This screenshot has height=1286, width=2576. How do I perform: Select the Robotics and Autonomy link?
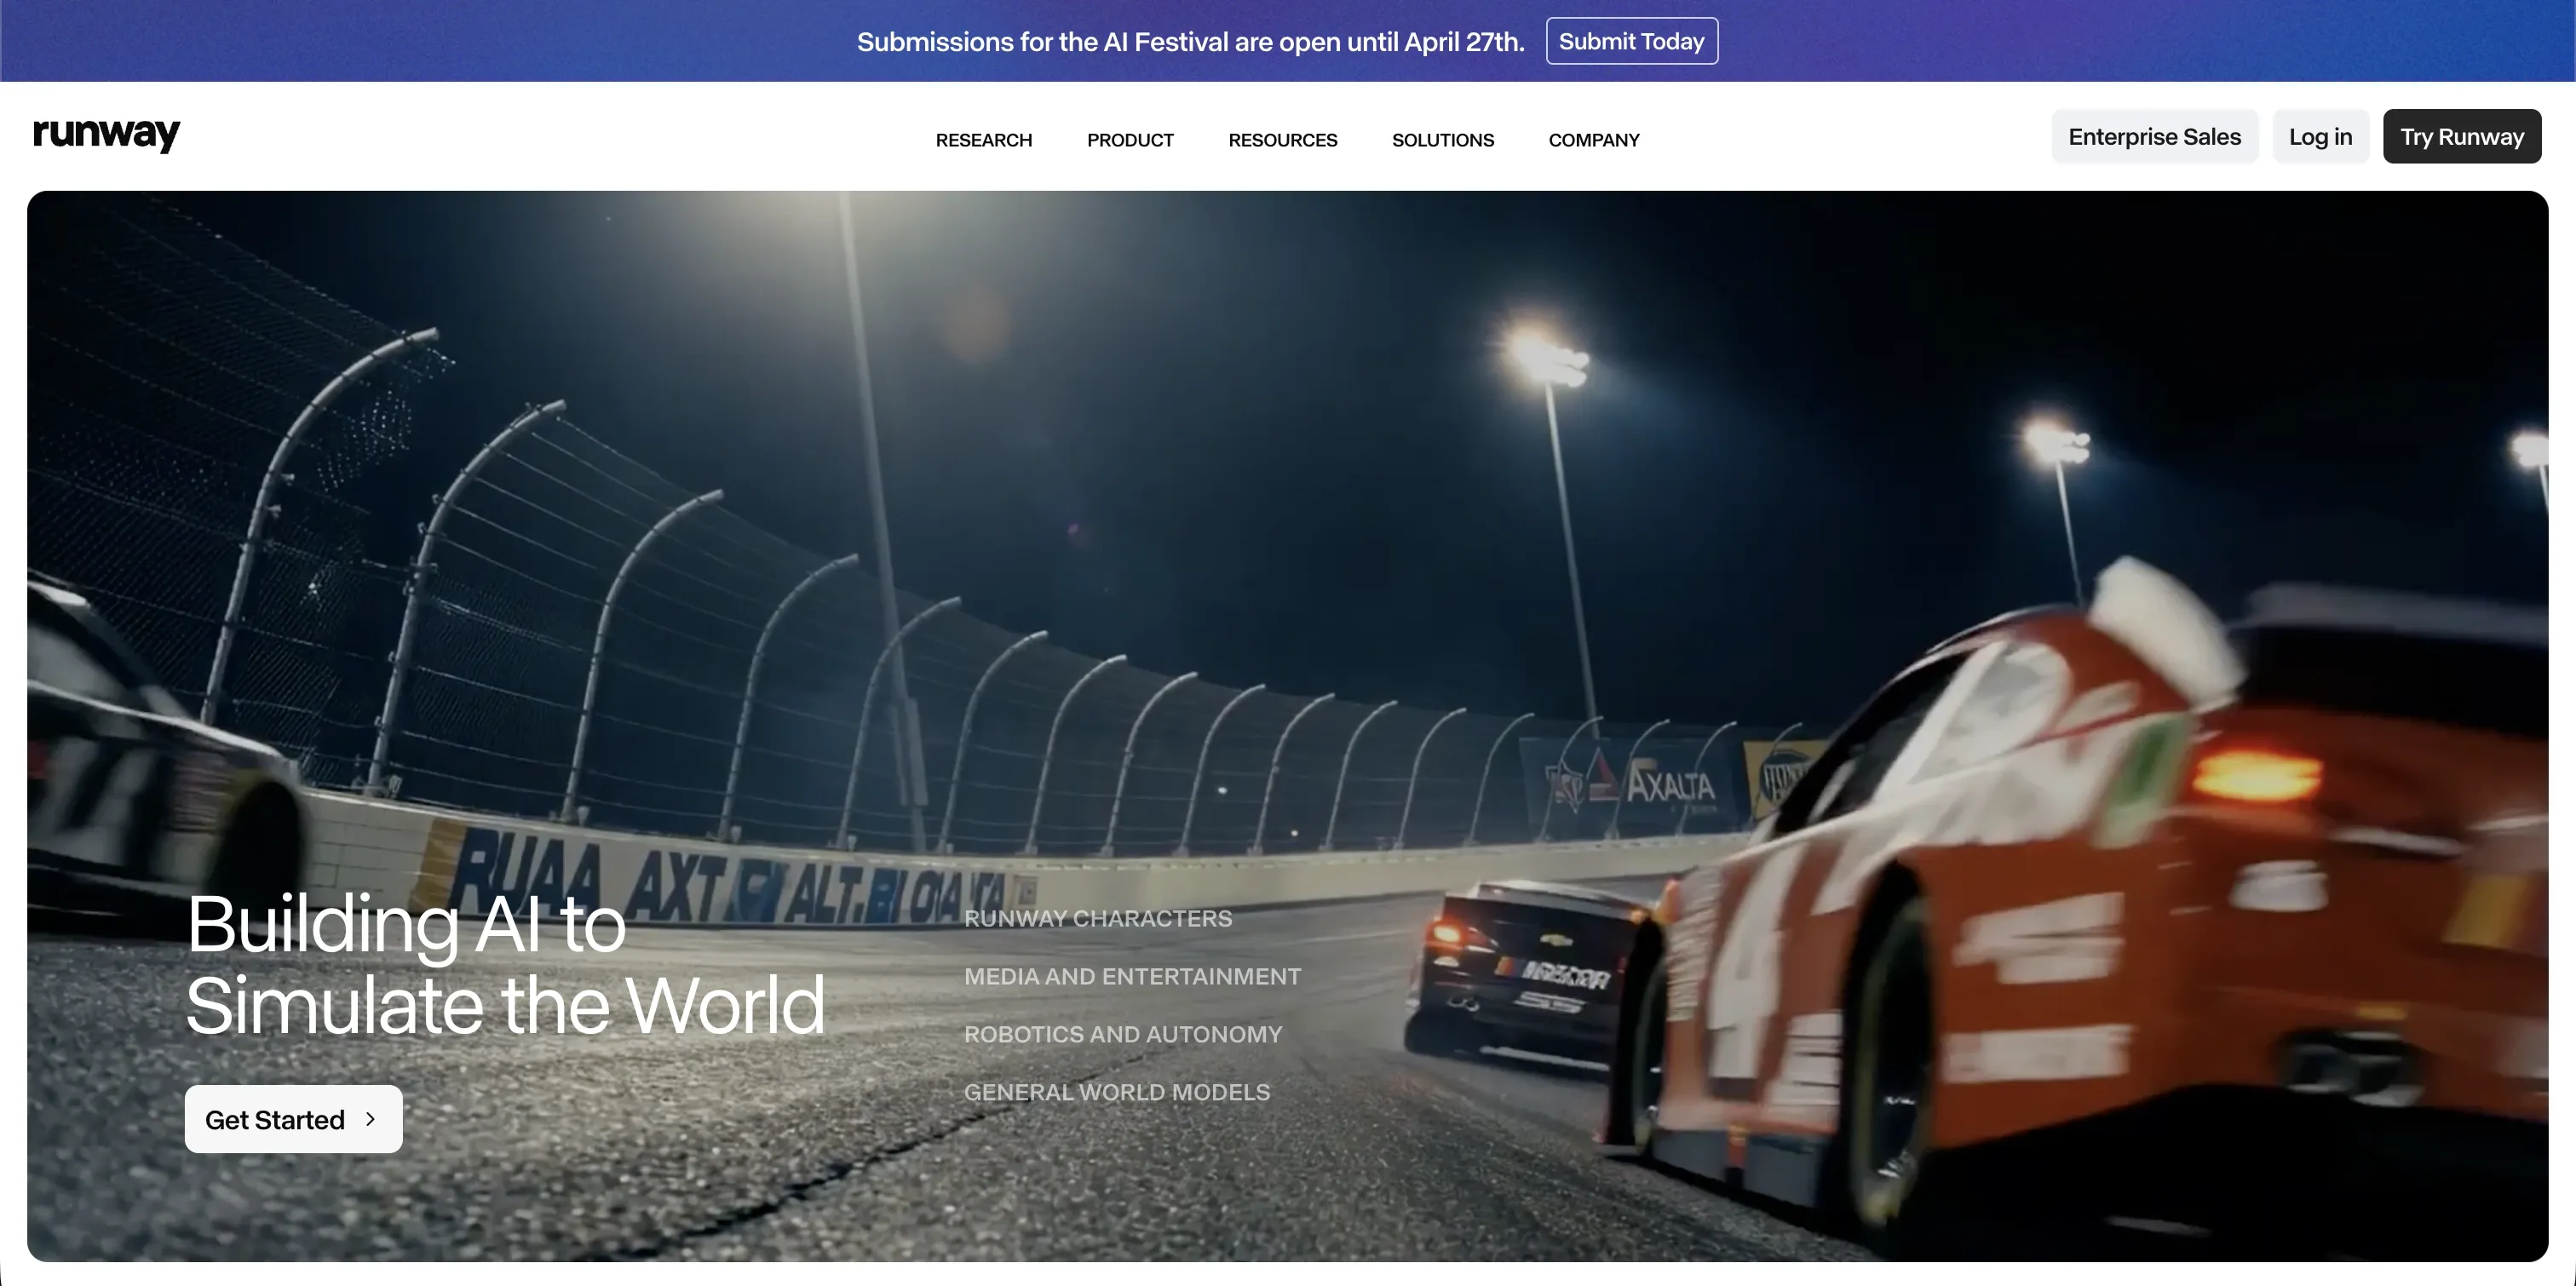(1122, 1034)
